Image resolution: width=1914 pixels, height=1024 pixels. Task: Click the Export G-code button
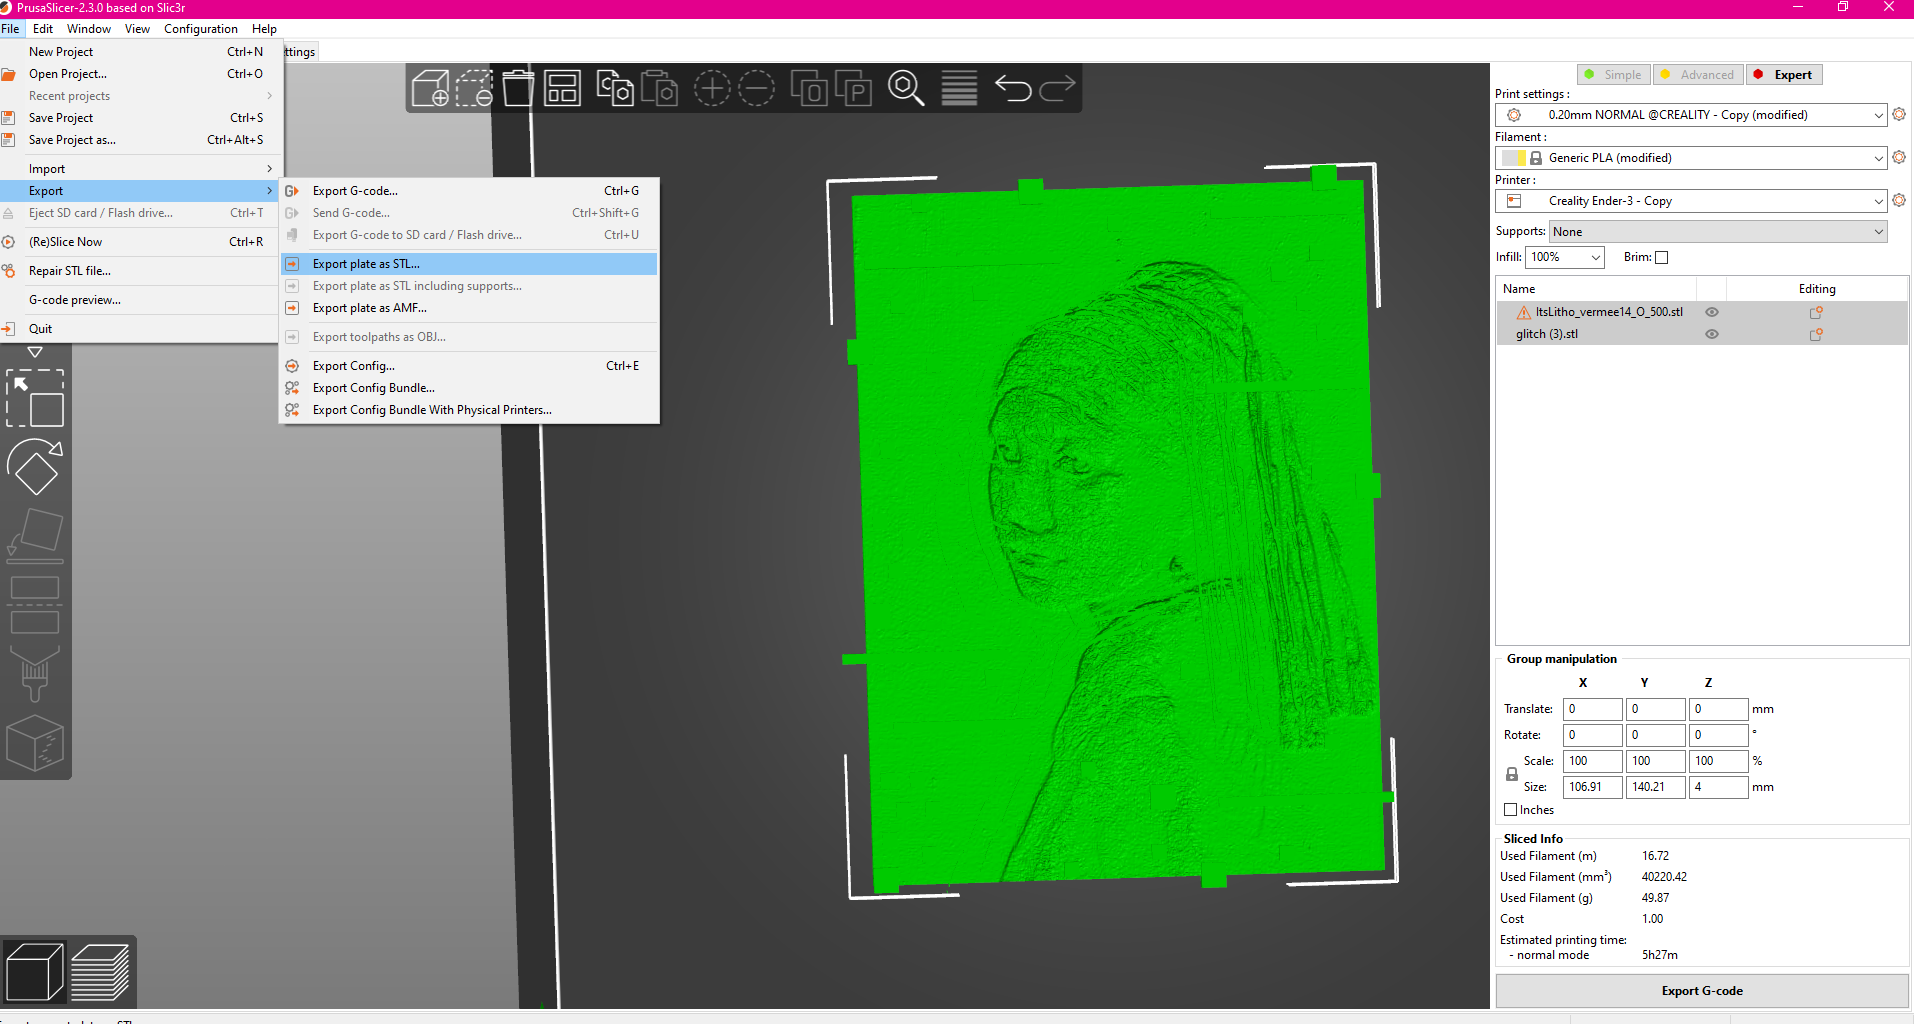(1702, 991)
